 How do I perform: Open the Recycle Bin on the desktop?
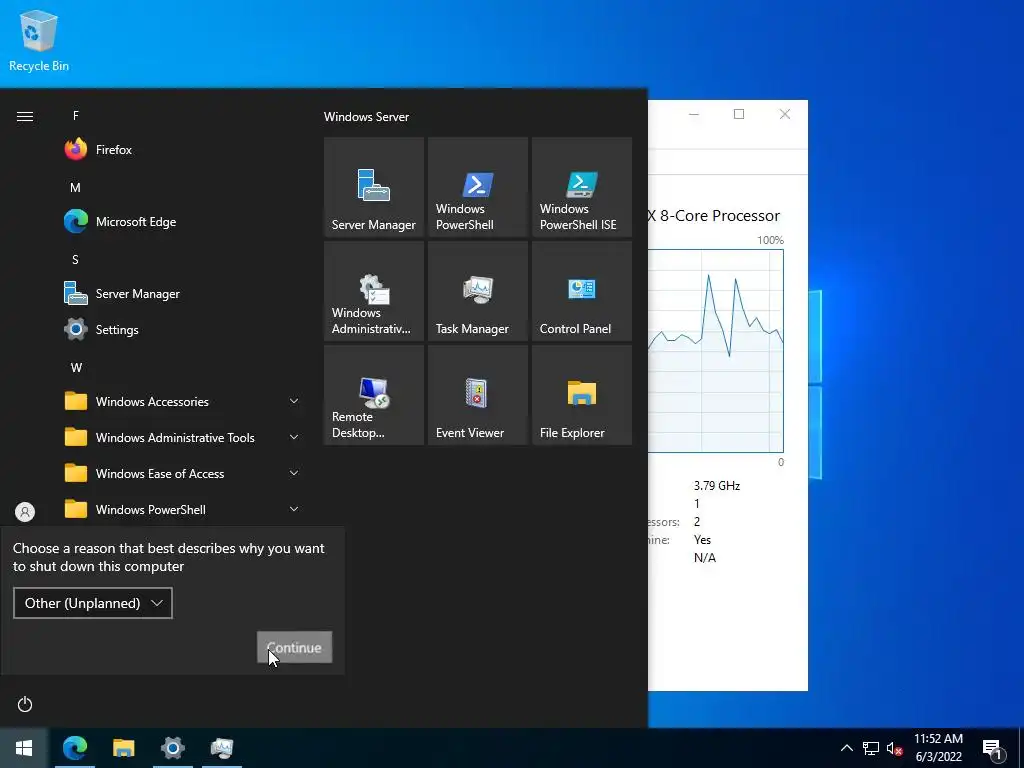39,40
